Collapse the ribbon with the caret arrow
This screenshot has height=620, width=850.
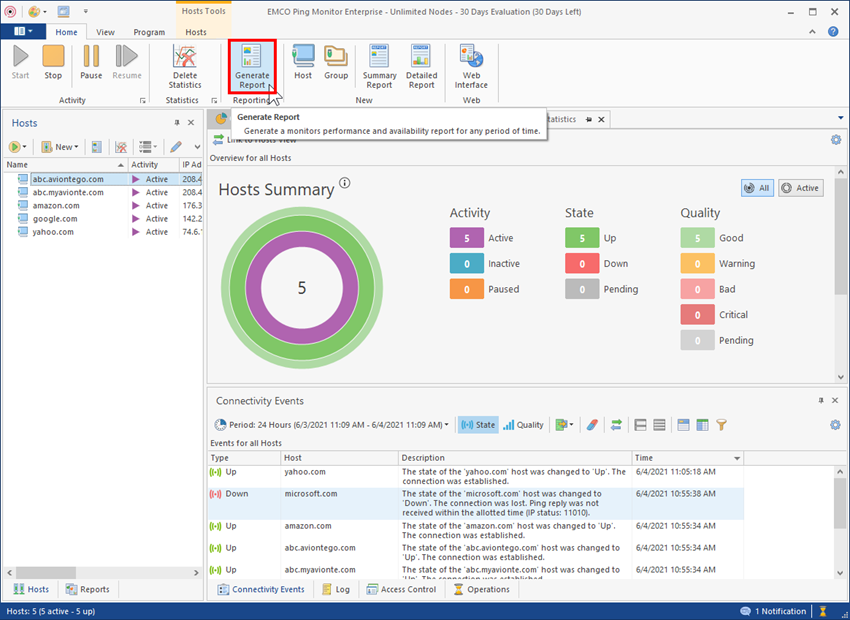[x=812, y=32]
